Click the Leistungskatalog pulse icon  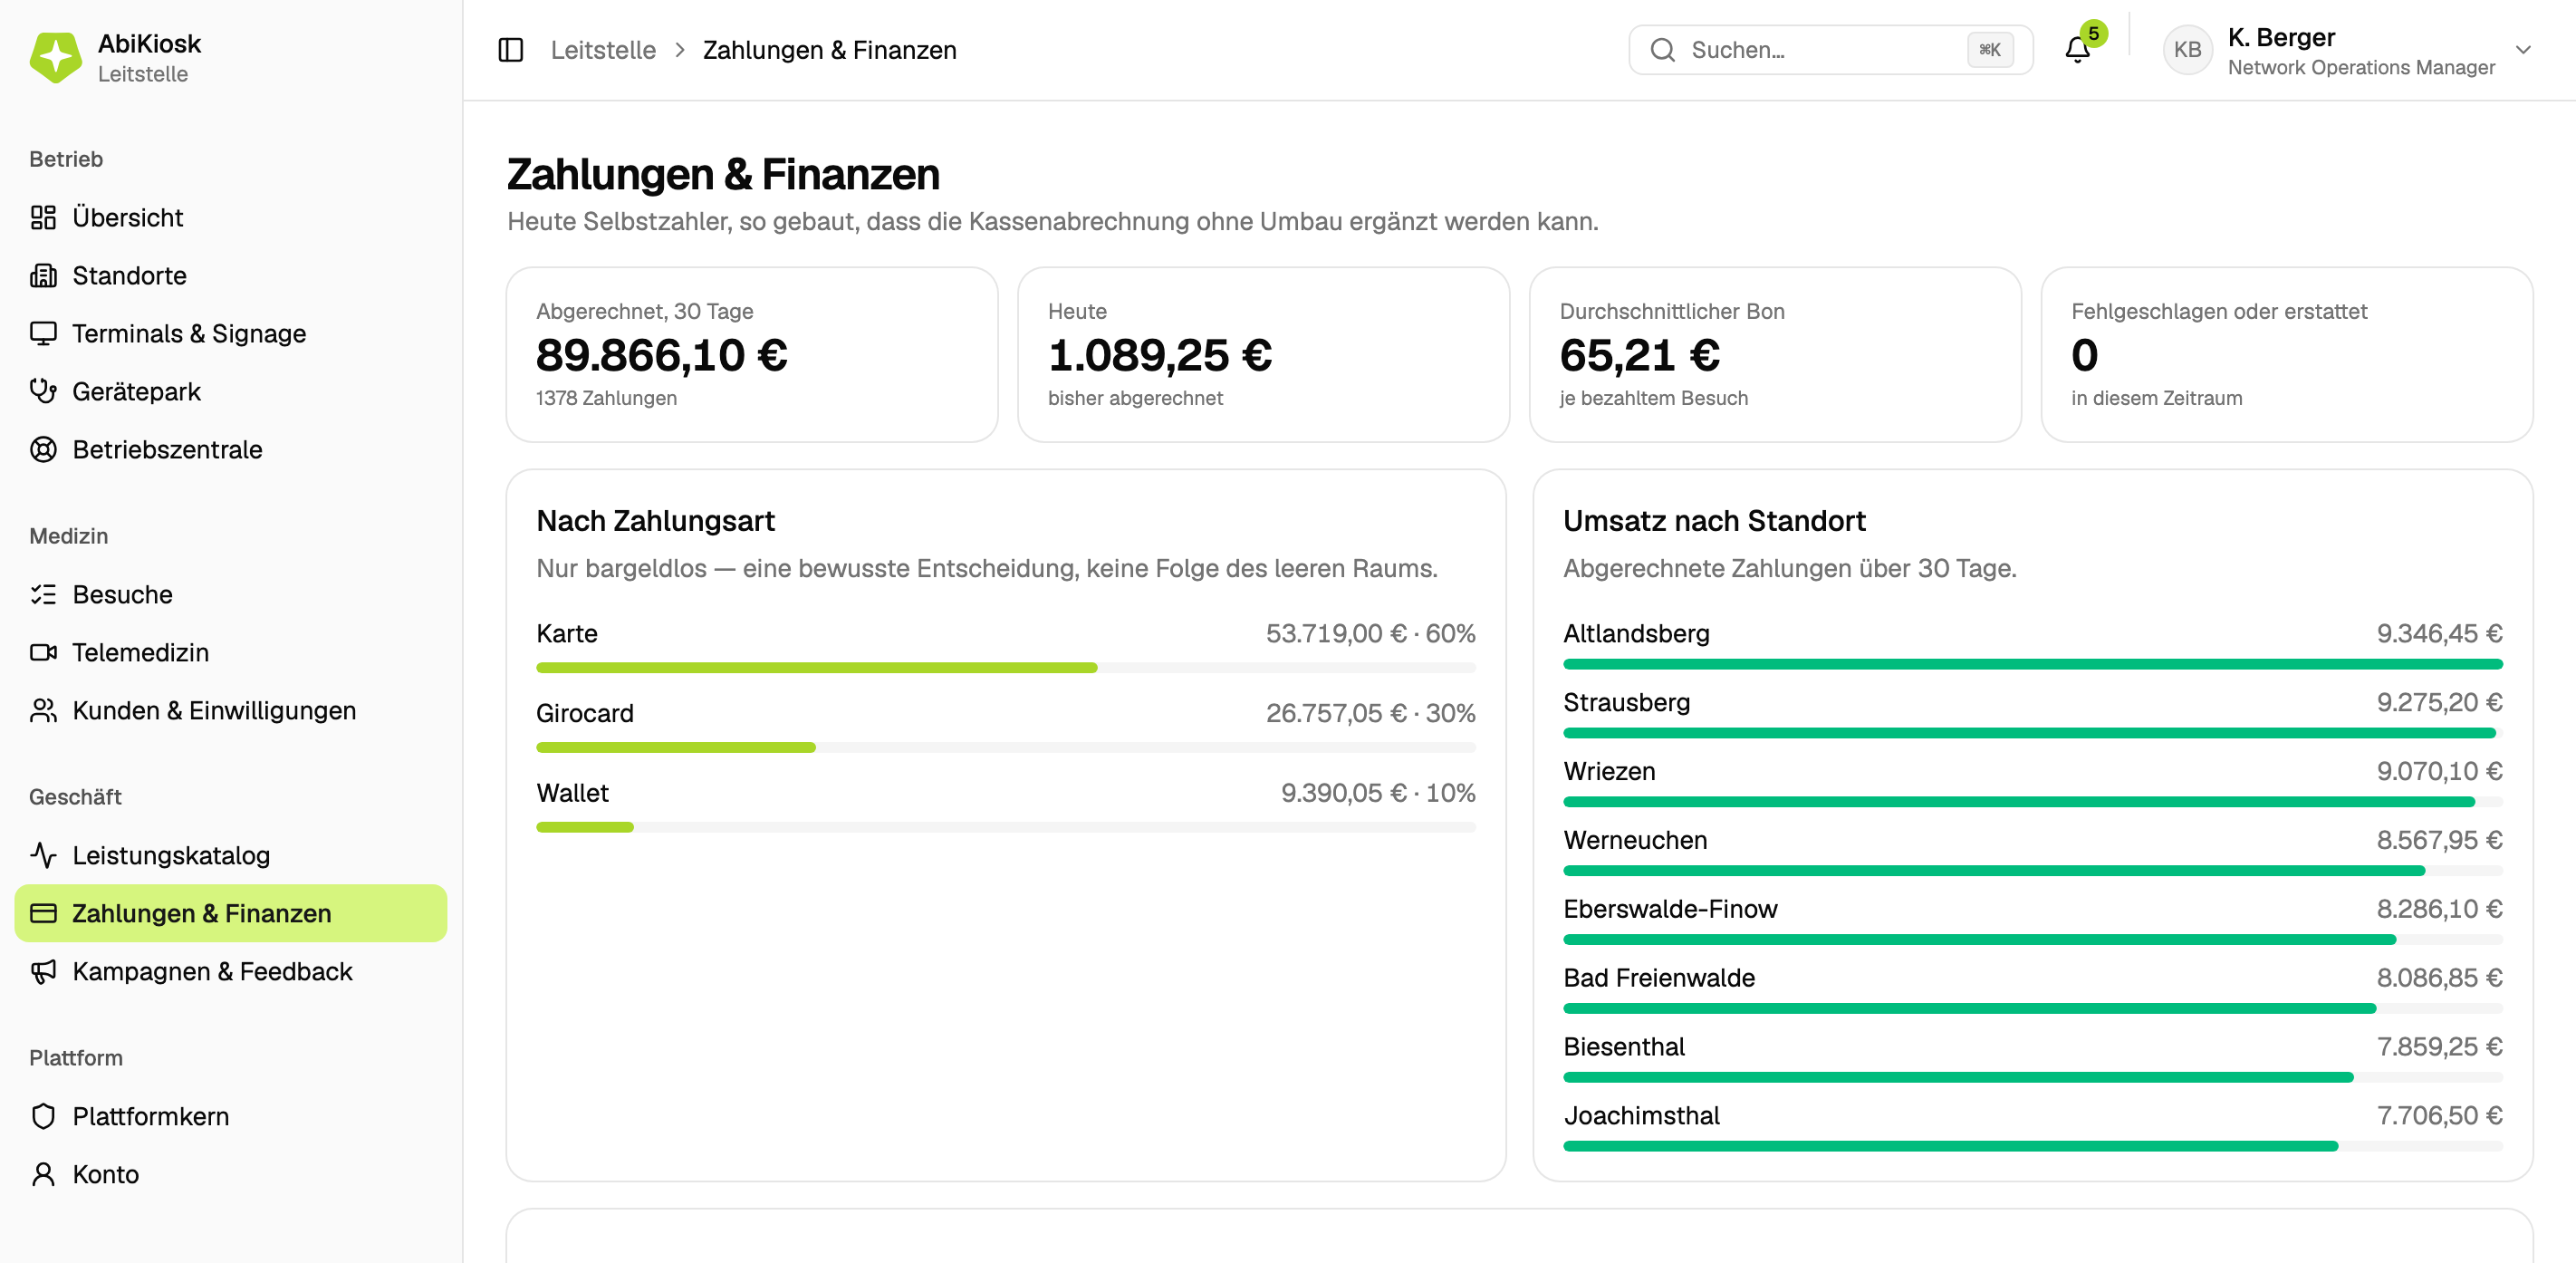[x=43, y=855]
